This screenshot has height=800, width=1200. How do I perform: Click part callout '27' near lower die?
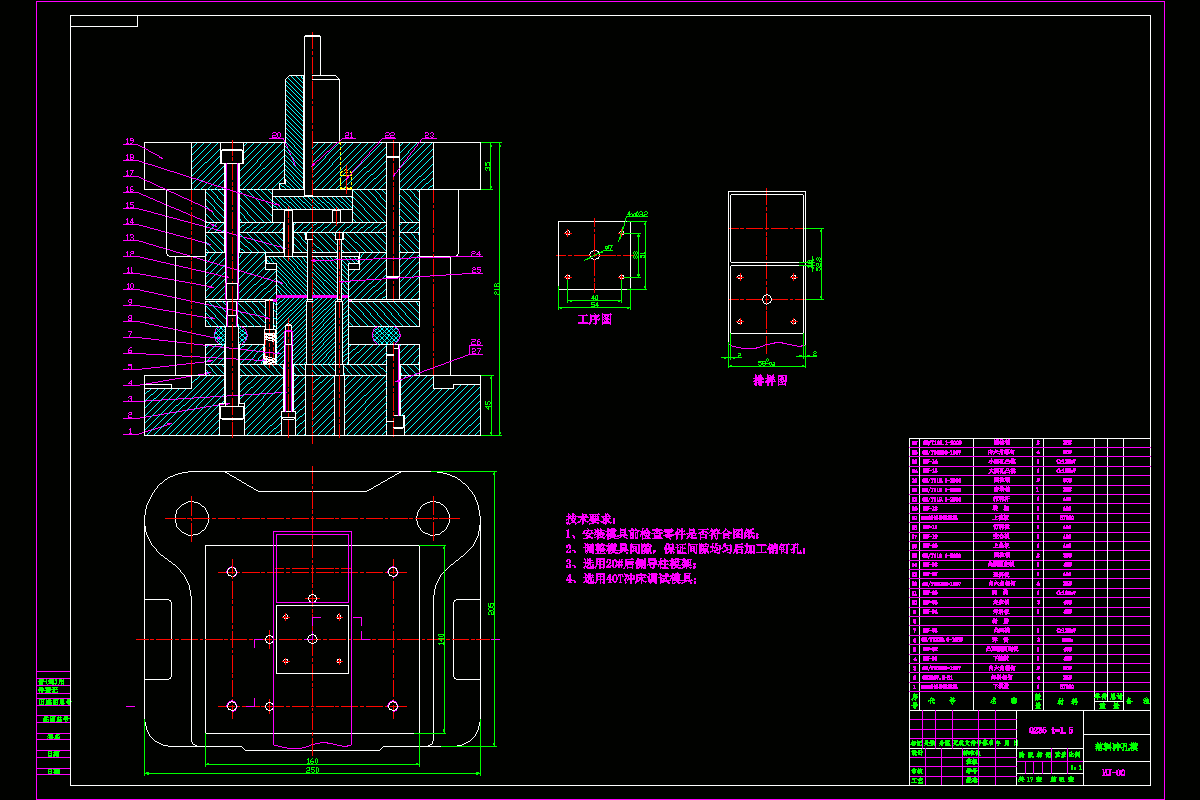pos(476,351)
